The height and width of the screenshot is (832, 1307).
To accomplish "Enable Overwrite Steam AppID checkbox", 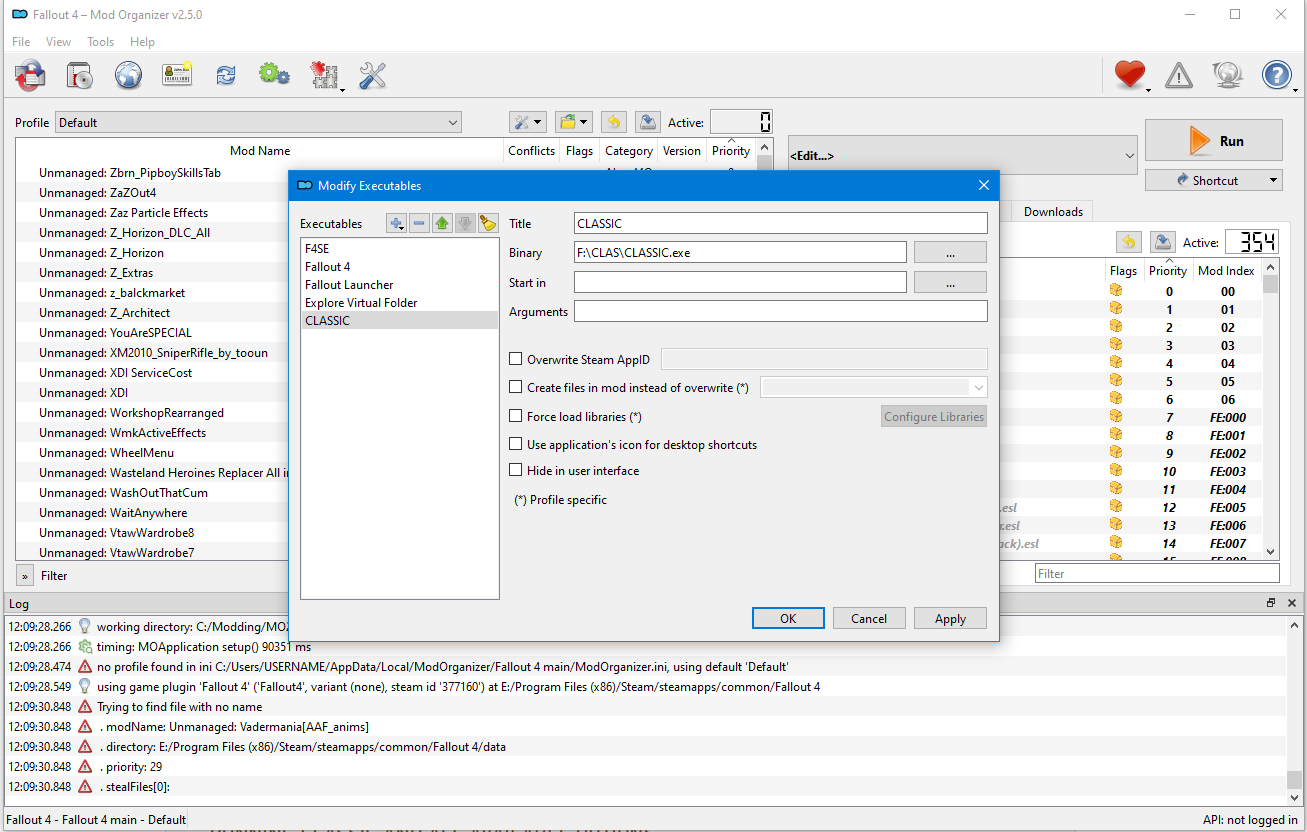I will pos(516,359).
